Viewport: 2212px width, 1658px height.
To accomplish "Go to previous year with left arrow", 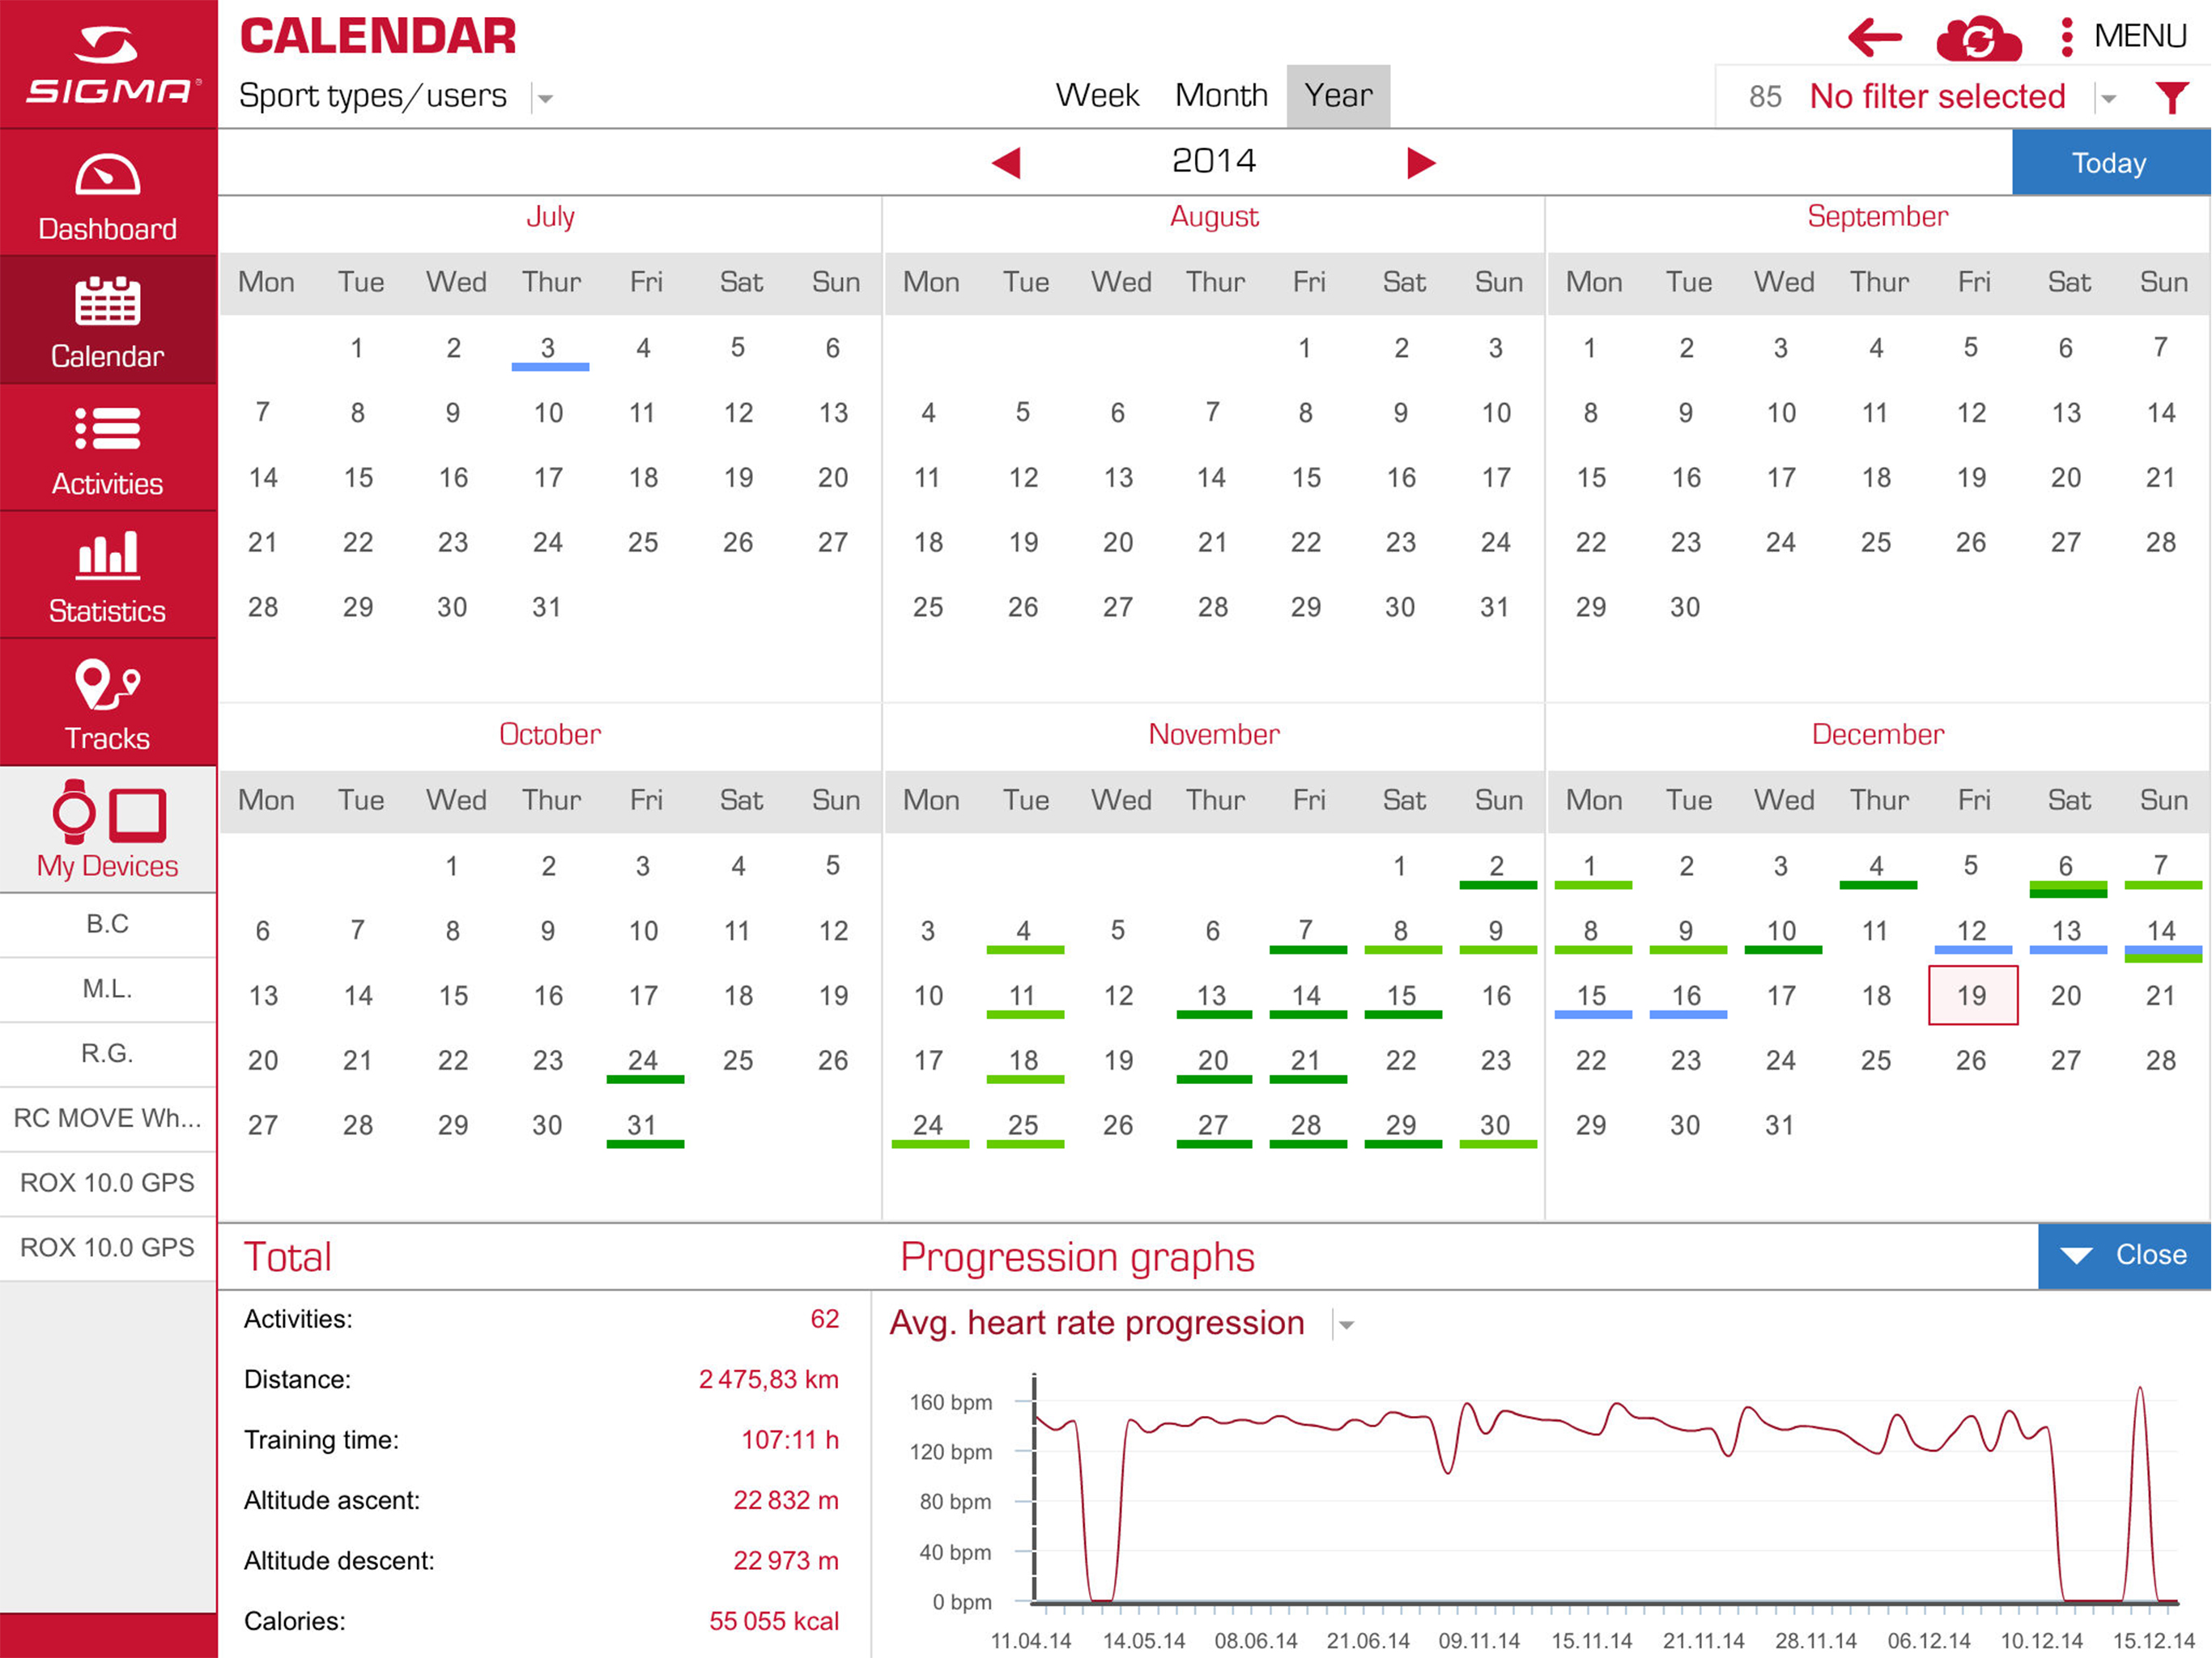I will click(x=1006, y=162).
